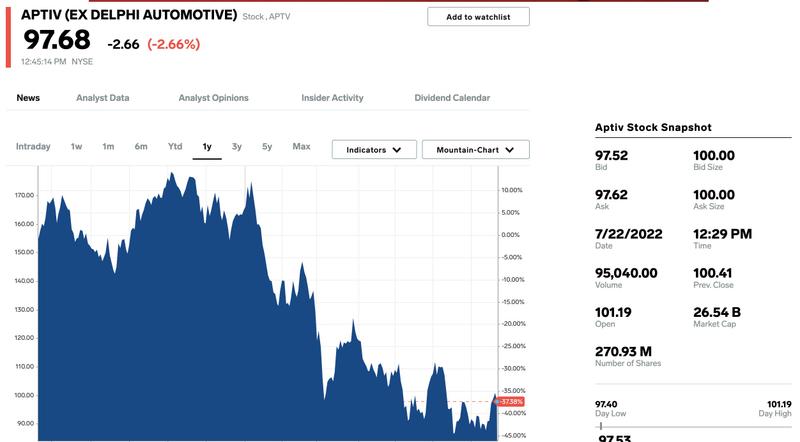800x442 pixels.
Task: Click the APTIV (EX DELPHI AUTOMOTIVE) title
Action: click(x=129, y=15)
